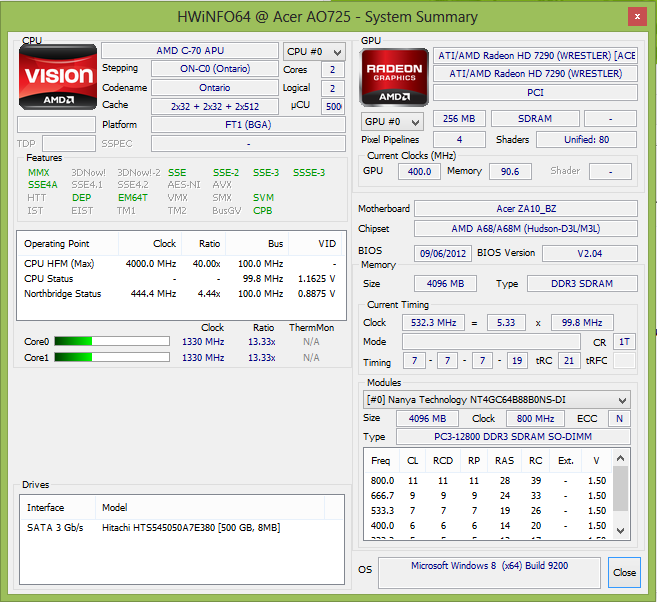Click the SSSE-3 feature label

(x=309, y=173)
